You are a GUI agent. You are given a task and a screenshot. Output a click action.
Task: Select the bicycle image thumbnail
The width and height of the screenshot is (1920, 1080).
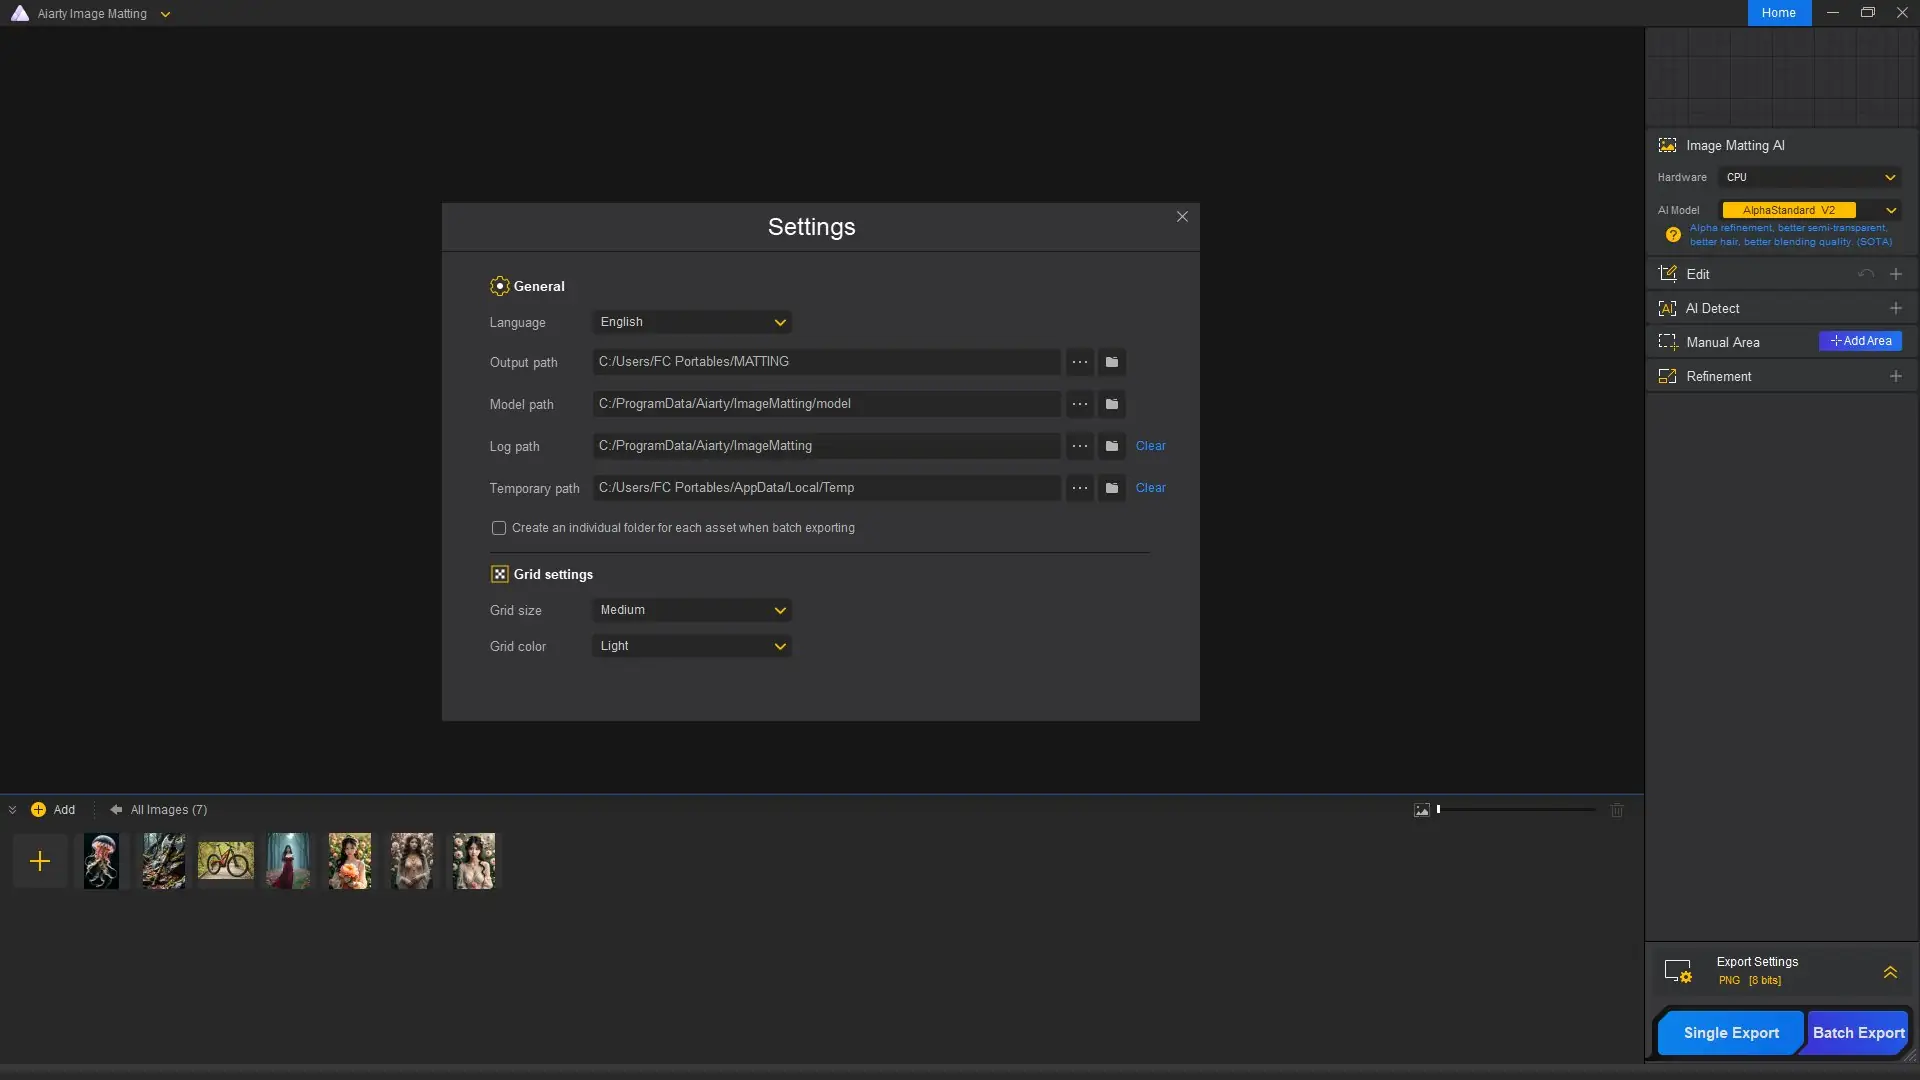click(x=225, y=861)
